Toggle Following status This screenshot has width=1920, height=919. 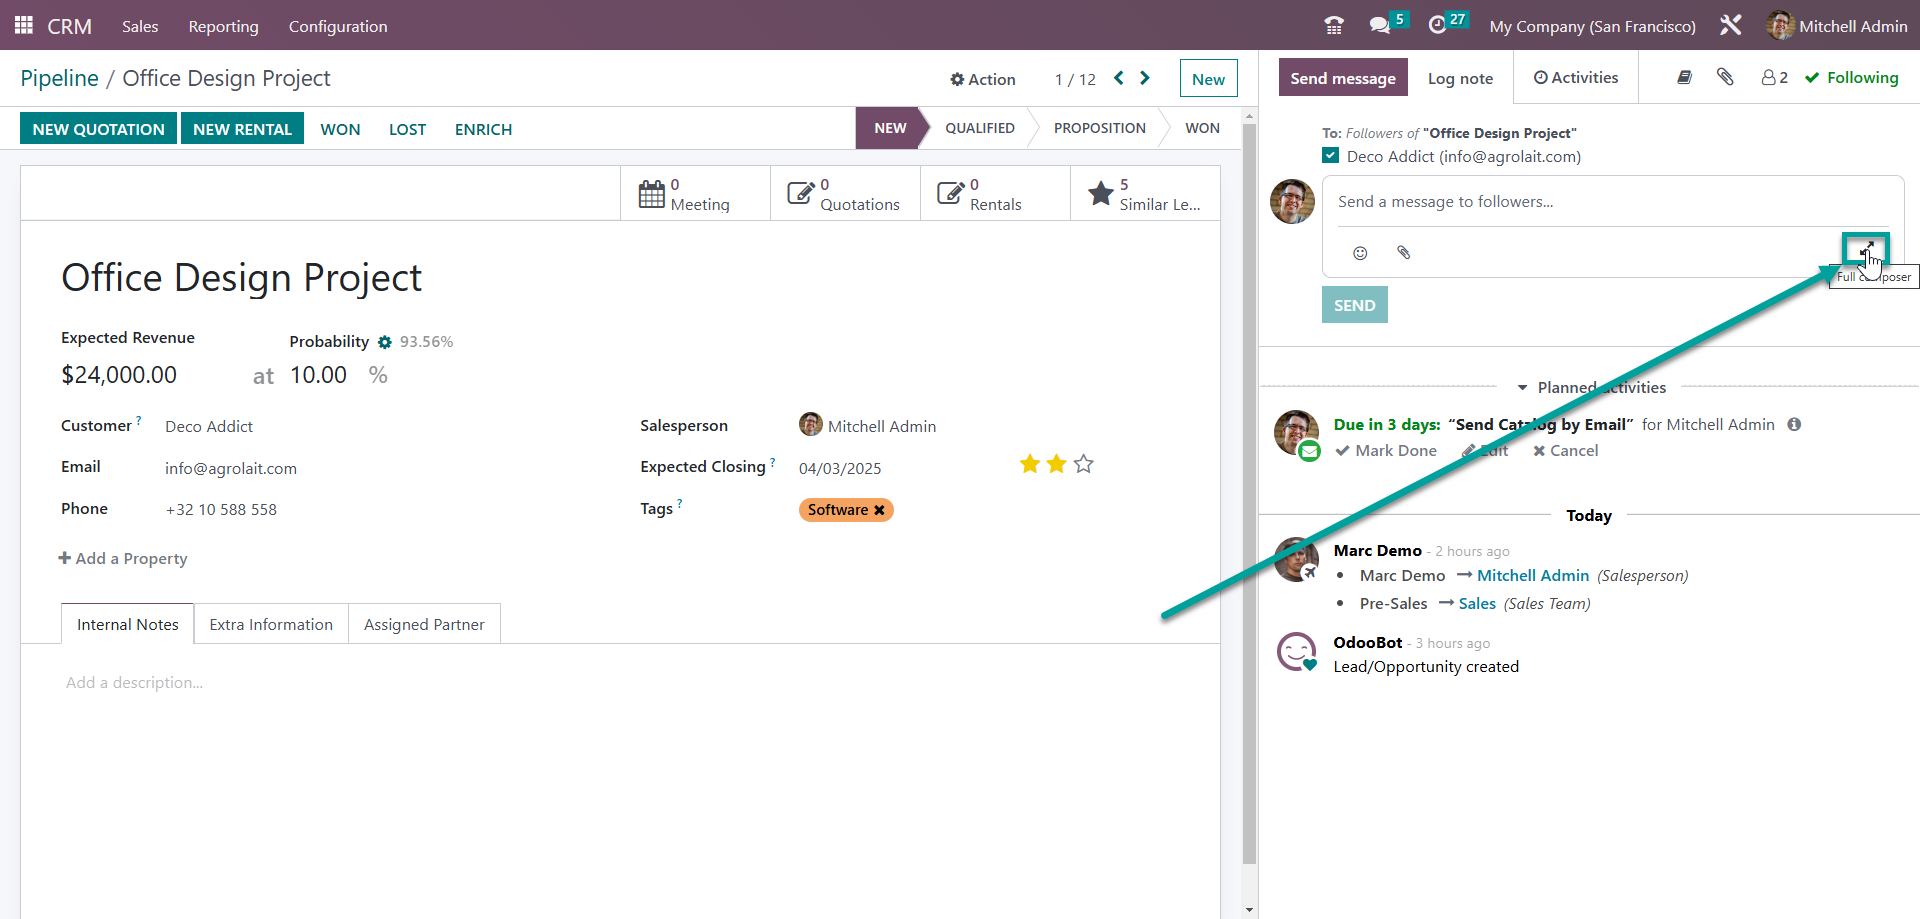pos(1852,77)
